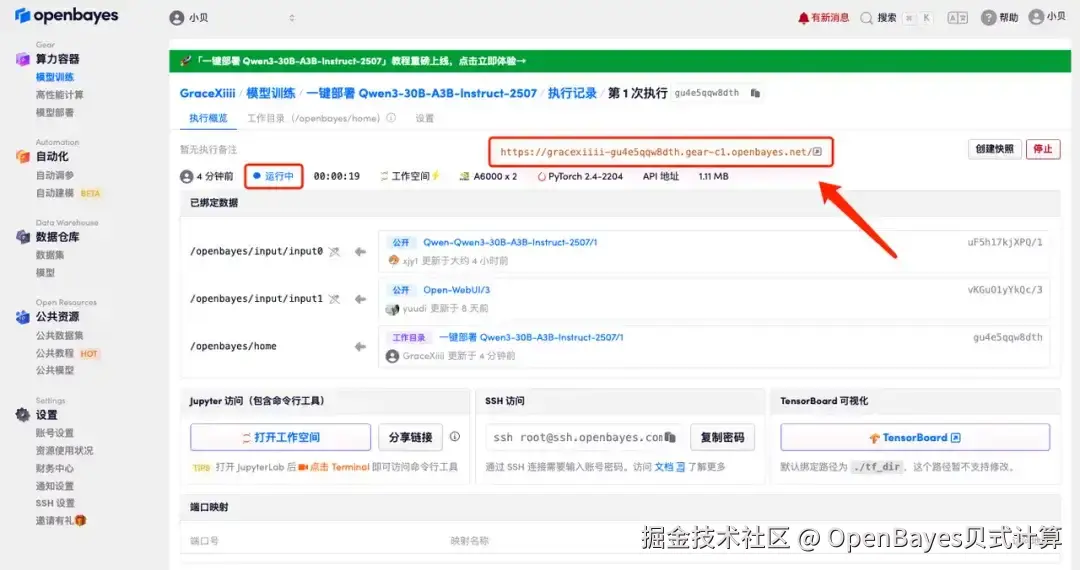Select 自动调参 in the sidebar

55,176
